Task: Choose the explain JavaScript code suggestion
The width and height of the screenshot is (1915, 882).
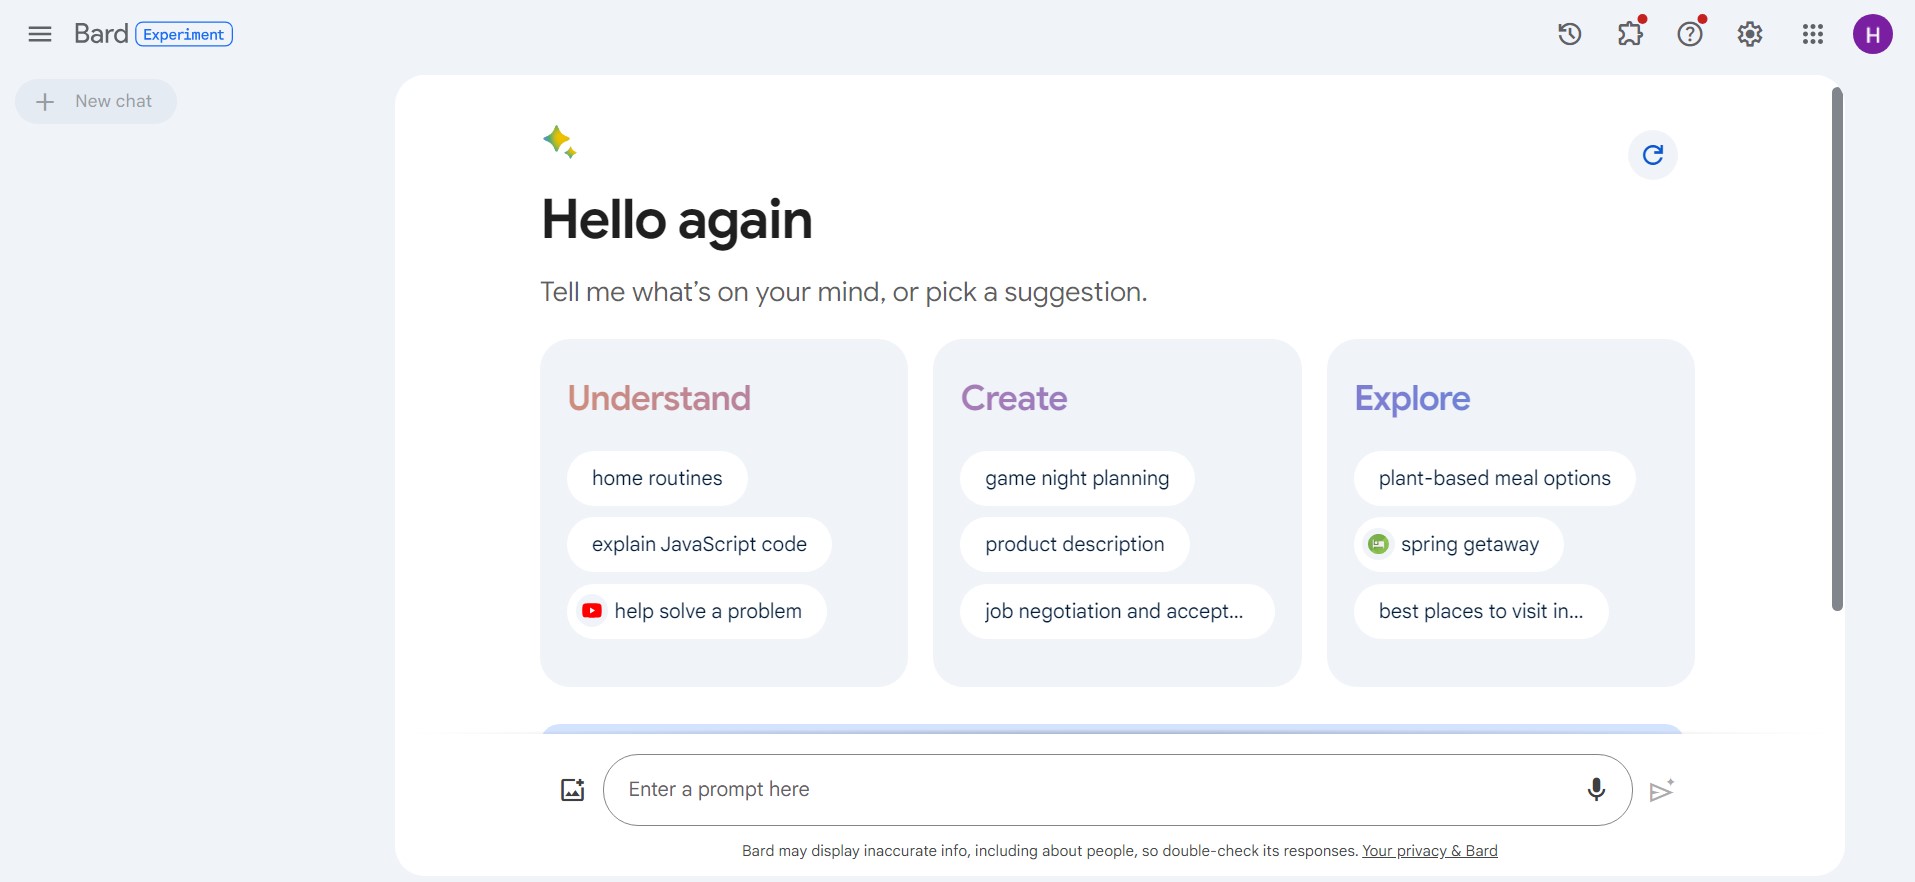Action: pyautogui.click(x=698, y=544)
